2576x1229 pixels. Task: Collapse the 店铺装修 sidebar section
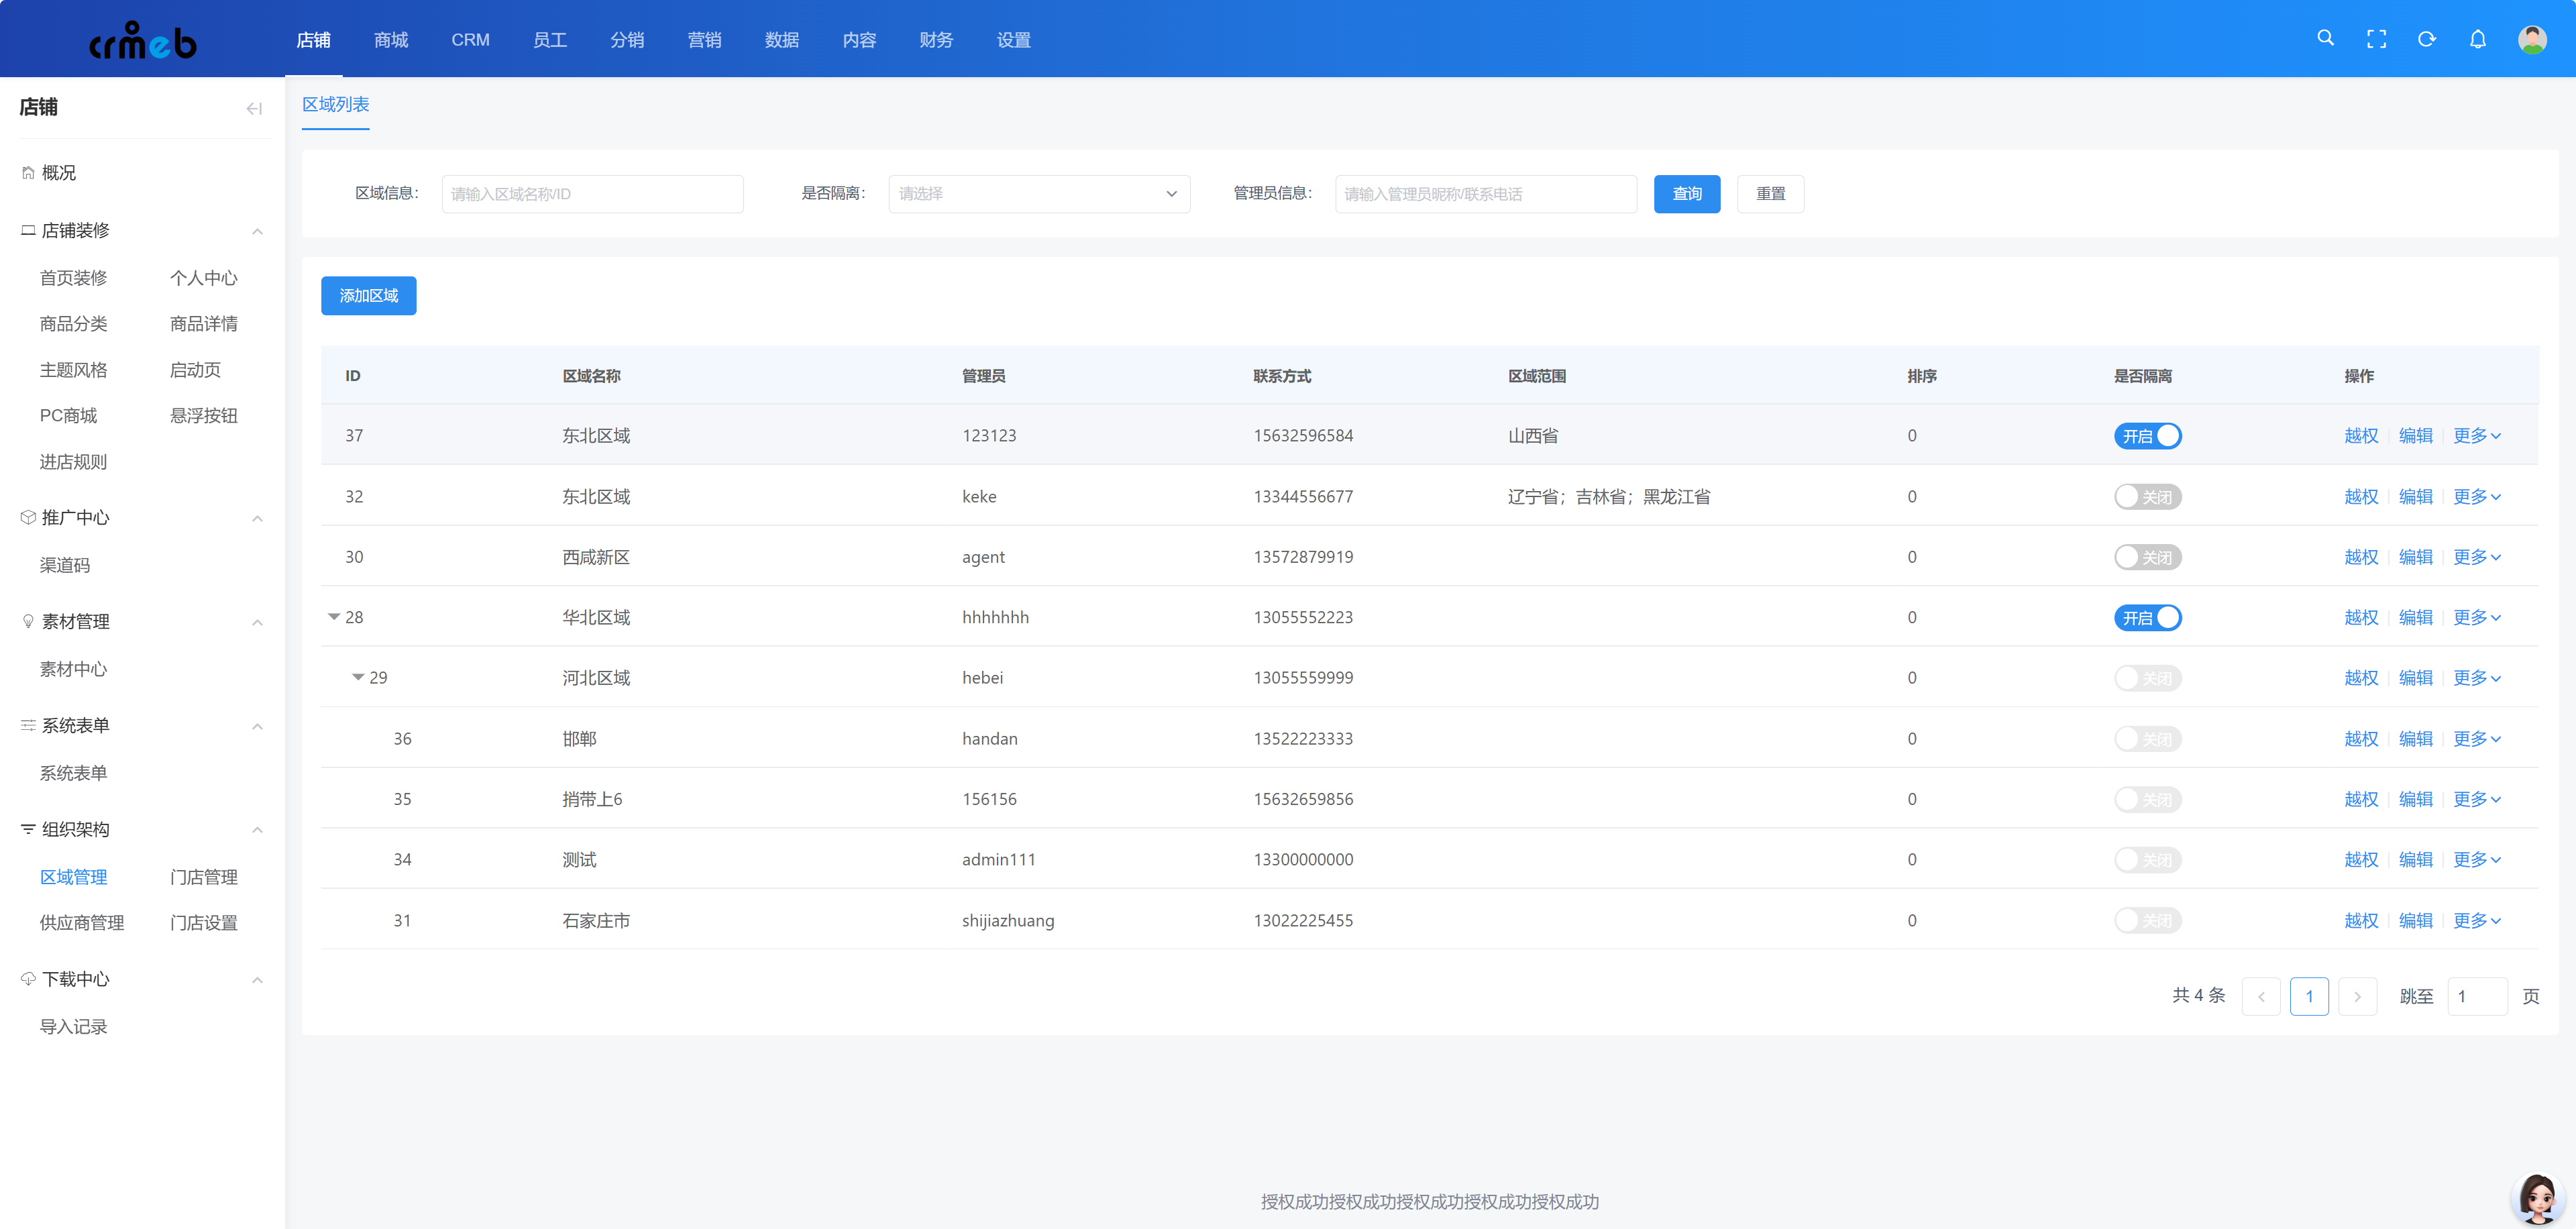pyautogui.click(x=257, y=231)
